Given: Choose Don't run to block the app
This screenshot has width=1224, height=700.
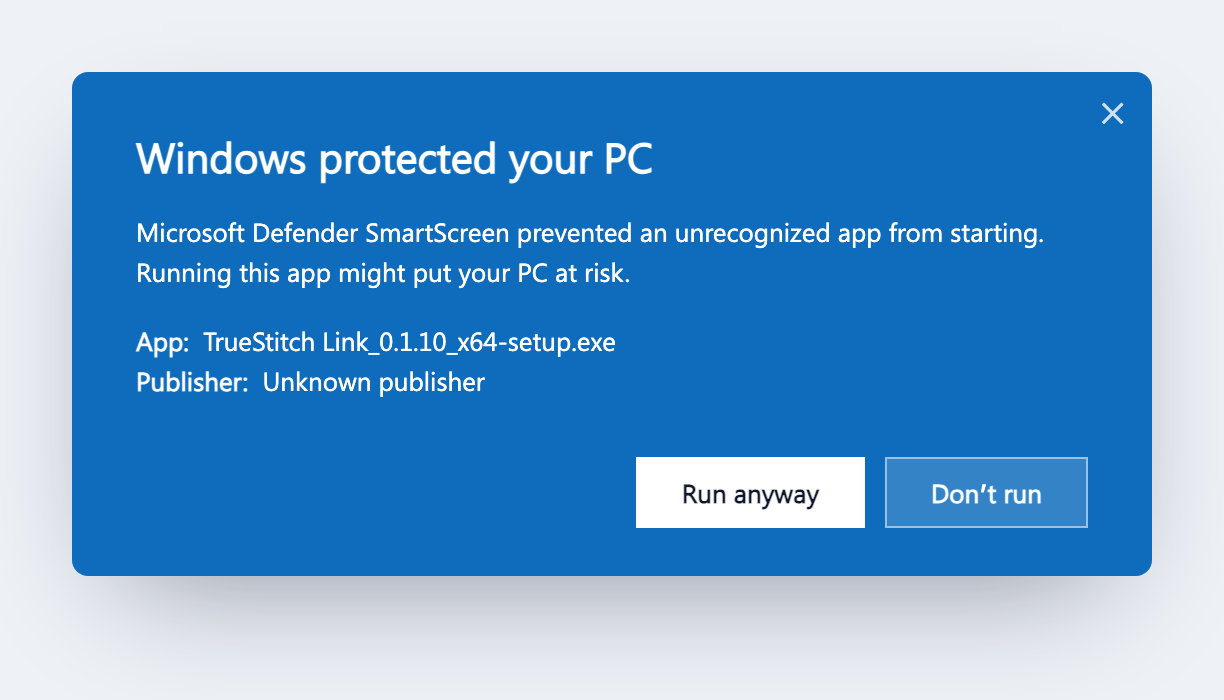Looking at the screenshot, I should (x=986, y=492).
